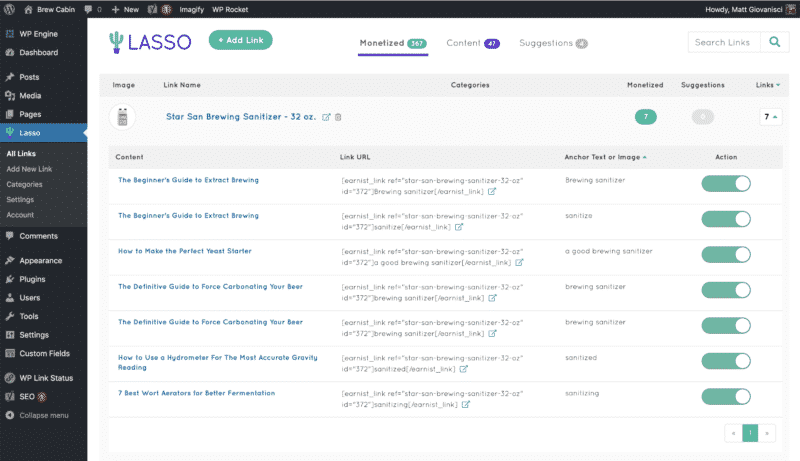Go to pagination page 1
Screen dimensions: 800x461
pos(749,433)
